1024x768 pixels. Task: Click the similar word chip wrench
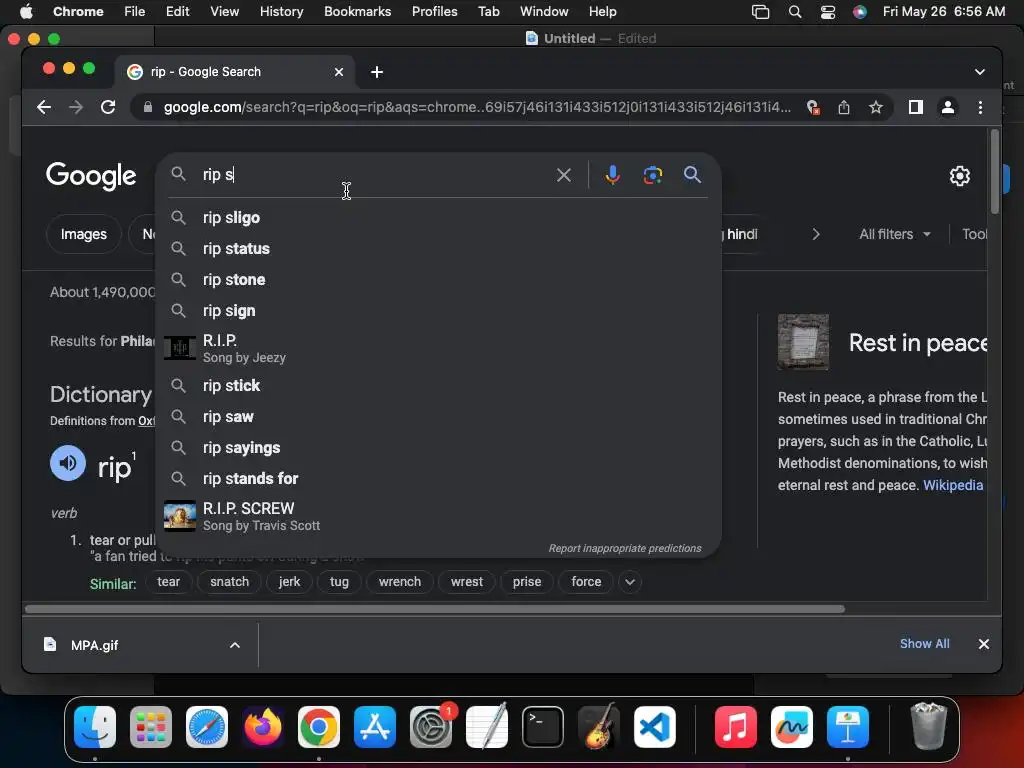(x=400, y=582)
